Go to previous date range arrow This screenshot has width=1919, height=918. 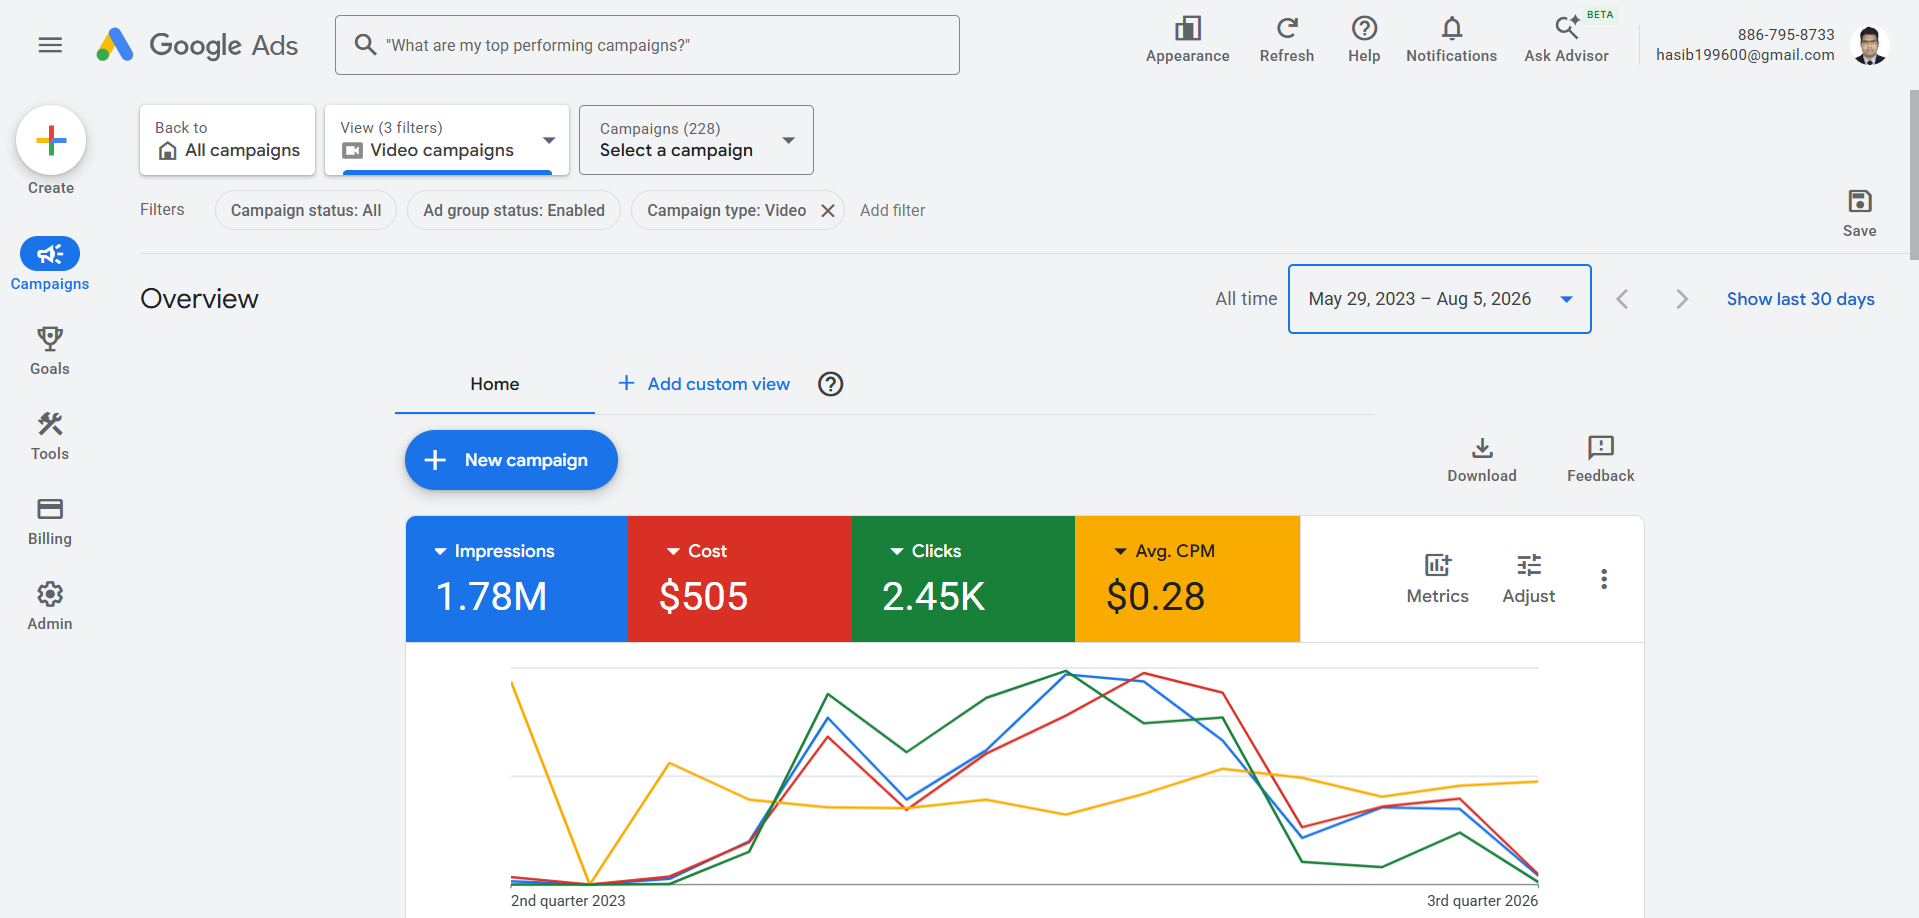[x=1622, y=299]
